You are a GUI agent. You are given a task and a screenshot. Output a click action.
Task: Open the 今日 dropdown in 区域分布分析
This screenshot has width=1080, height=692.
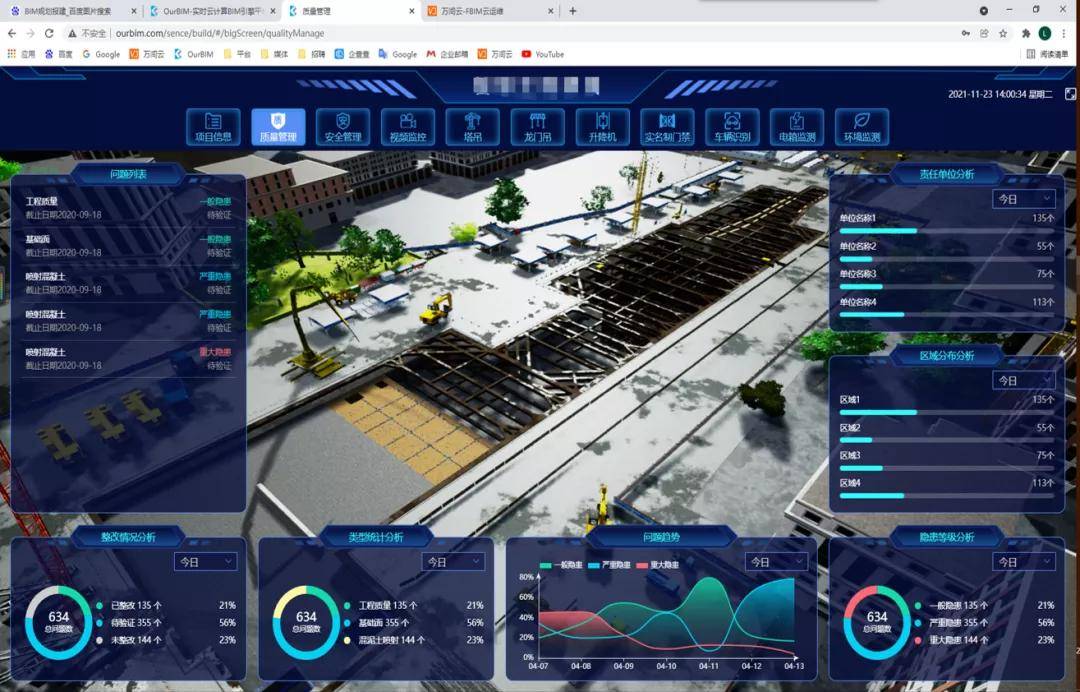click(x=1023, y=381)
